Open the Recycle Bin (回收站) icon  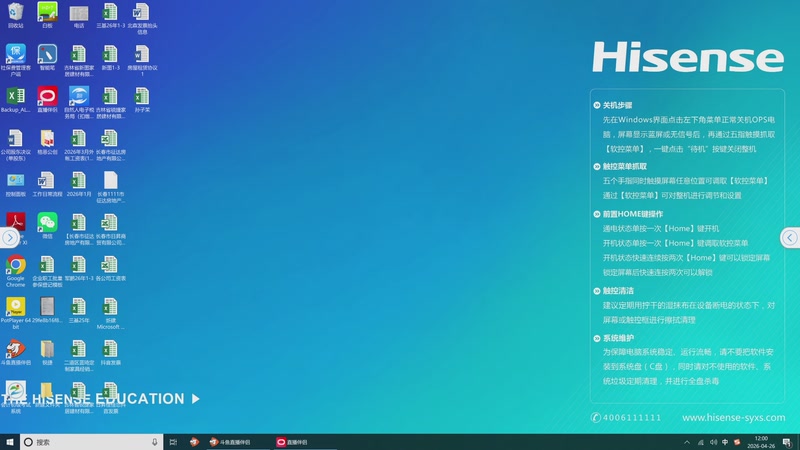pos(16,15)
